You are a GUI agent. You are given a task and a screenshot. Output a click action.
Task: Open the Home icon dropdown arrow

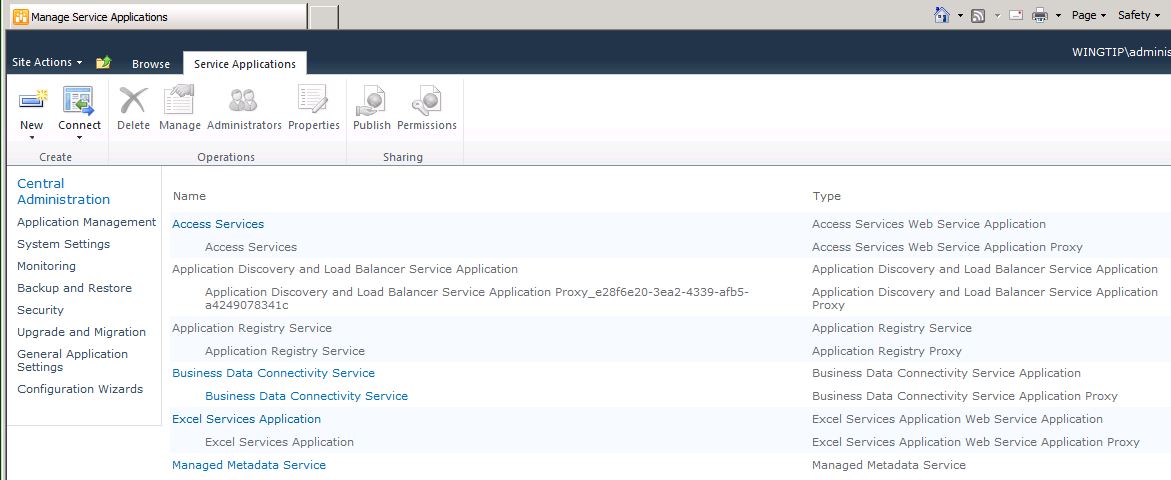pyautogui.click(x=960, y=16)
